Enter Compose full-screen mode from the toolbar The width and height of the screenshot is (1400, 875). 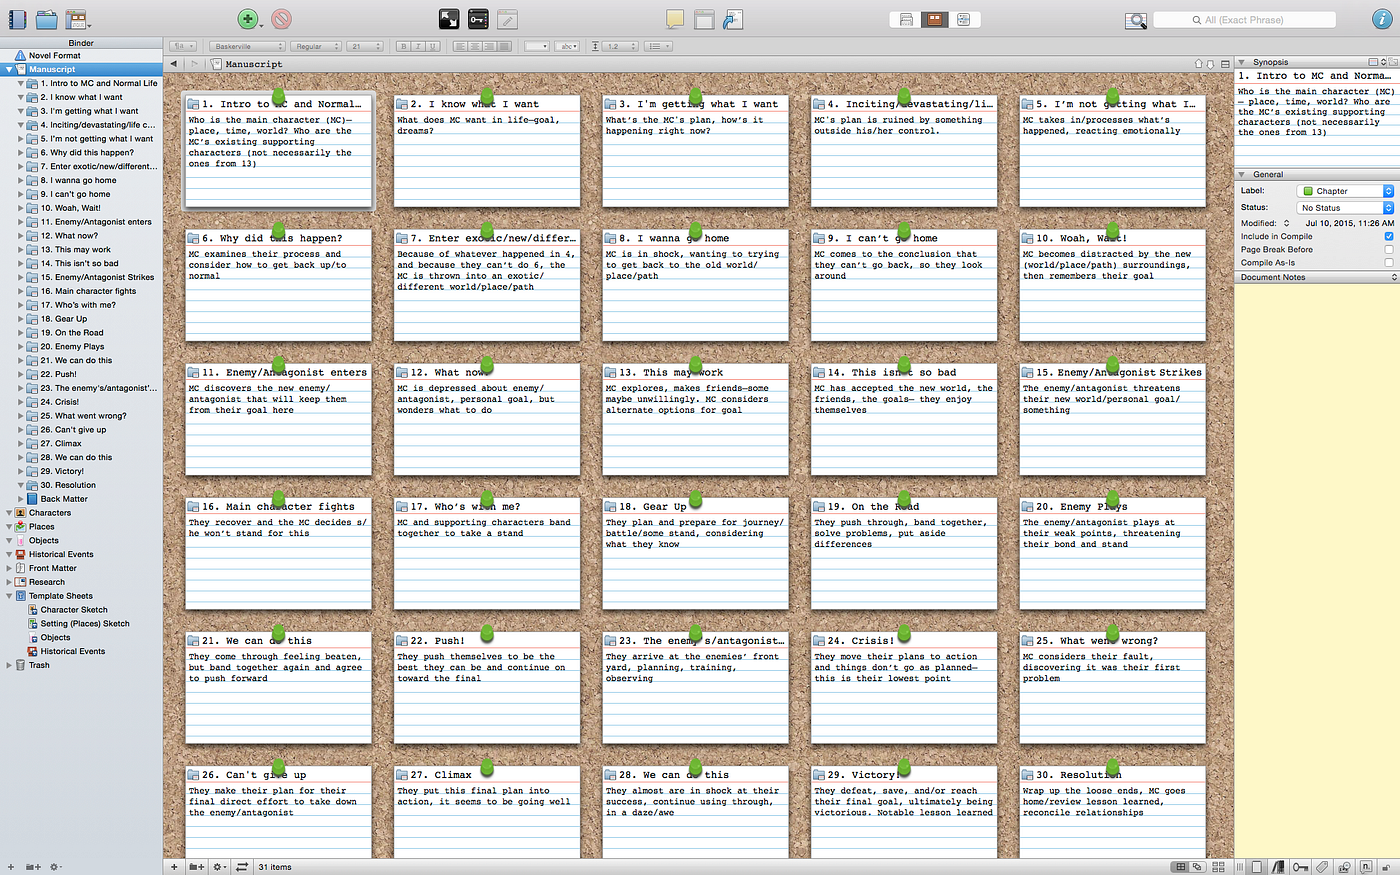448,18
